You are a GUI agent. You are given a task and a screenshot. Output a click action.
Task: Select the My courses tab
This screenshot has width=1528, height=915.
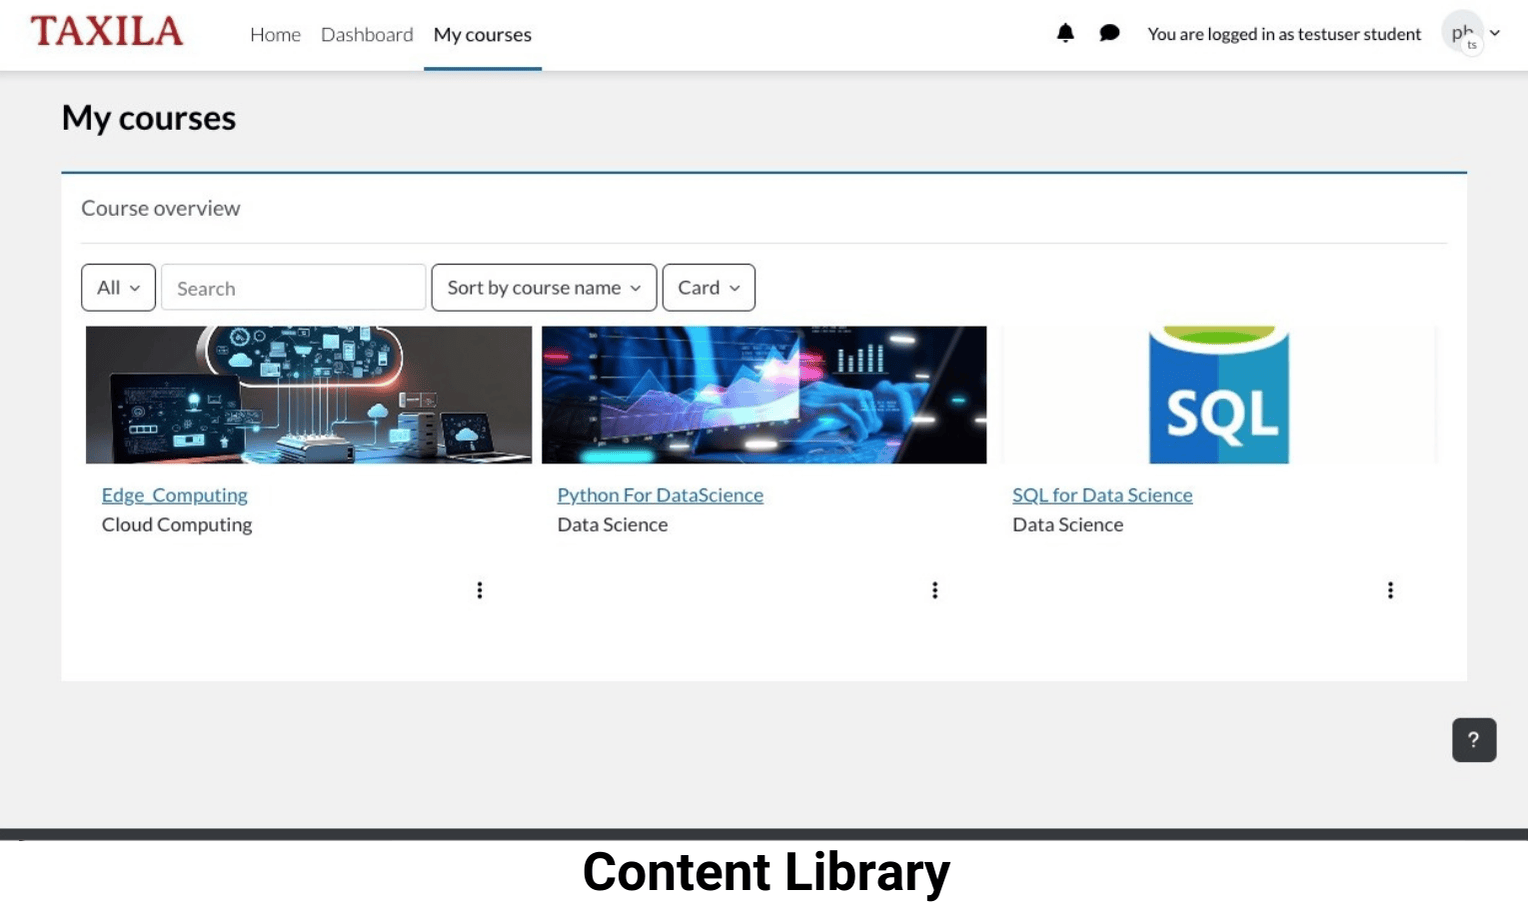pyautogui.click(x=482, y=35)
